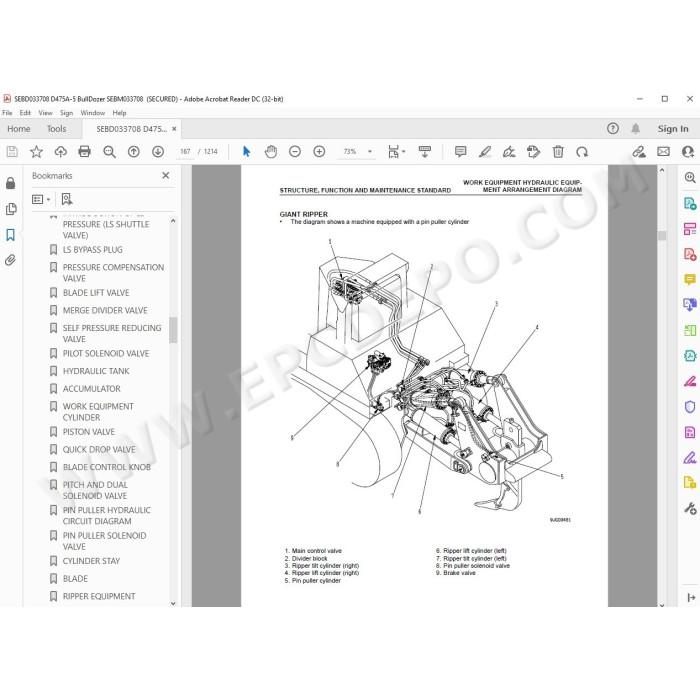Image resolution: width=700 pixels, height=700 pixels.
Task: Go to previous page arrow icon
Action: pyautogui.click(x=133, y=152)
